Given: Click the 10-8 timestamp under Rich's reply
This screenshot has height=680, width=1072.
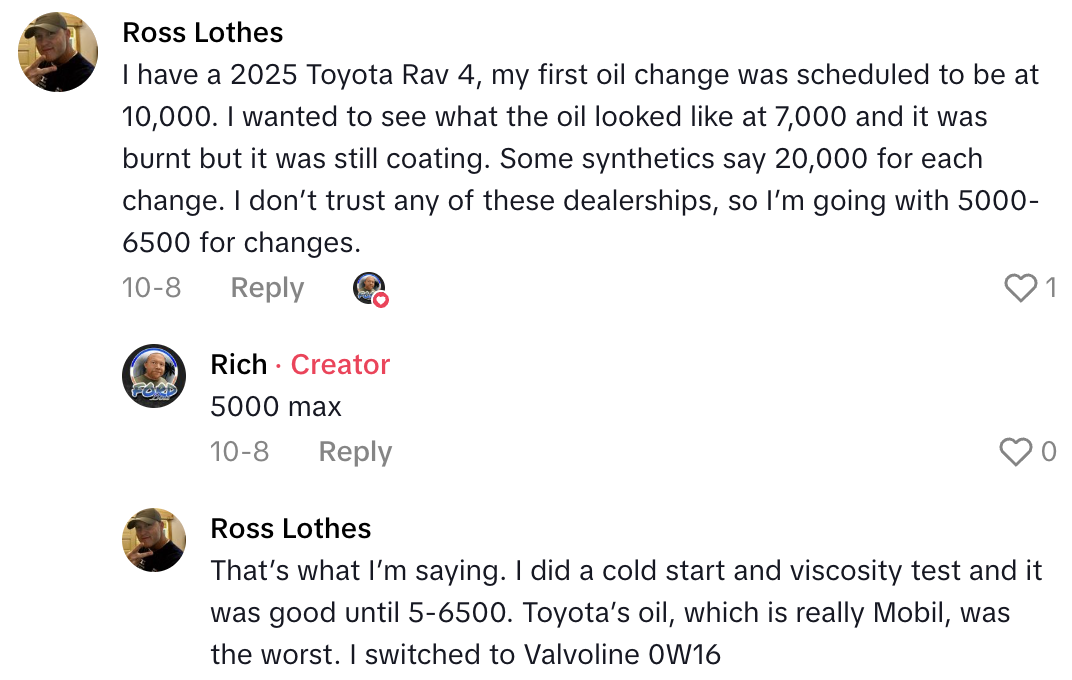Looking at the screenshot, I should pos(239,451).
